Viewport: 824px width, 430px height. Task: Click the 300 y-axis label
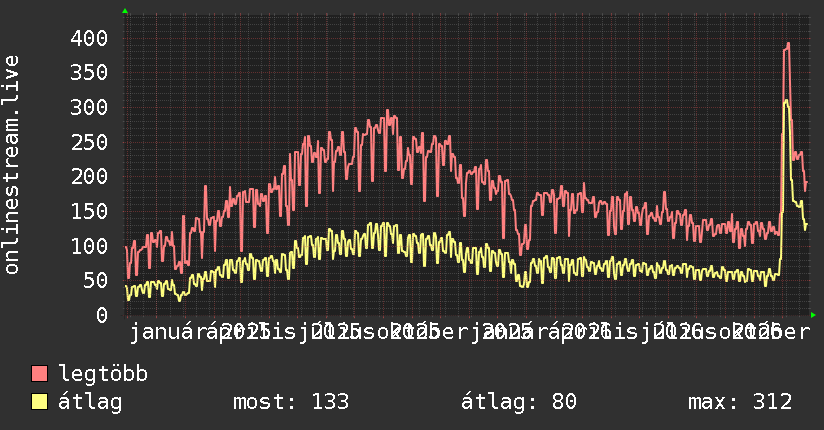[x=89, y=107]
